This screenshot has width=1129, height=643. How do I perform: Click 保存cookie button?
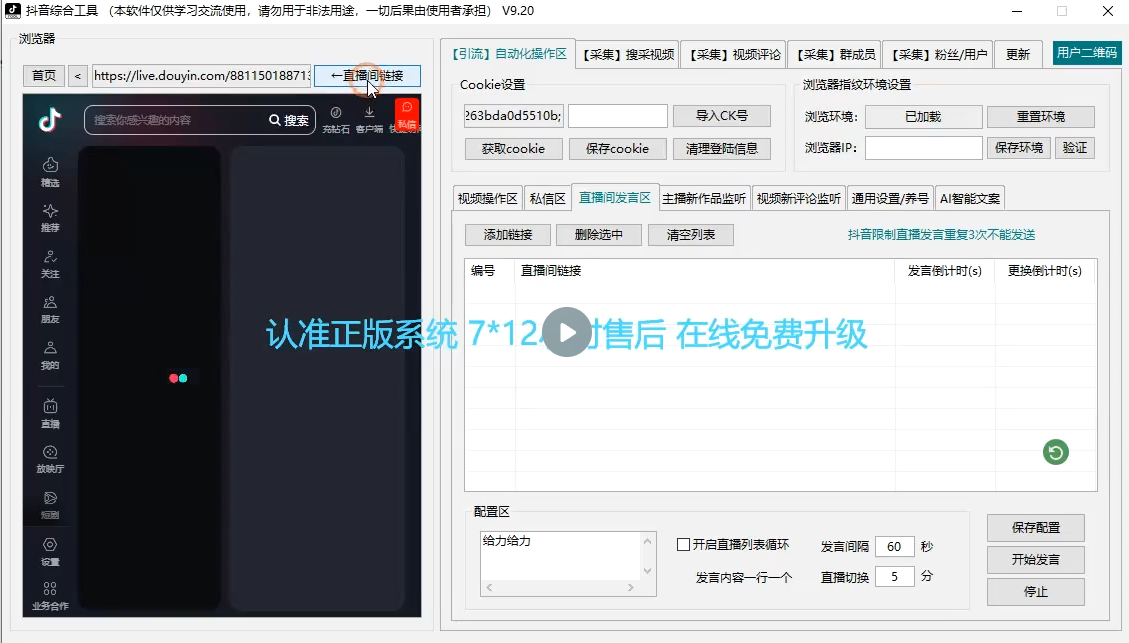tap(617, 149)
